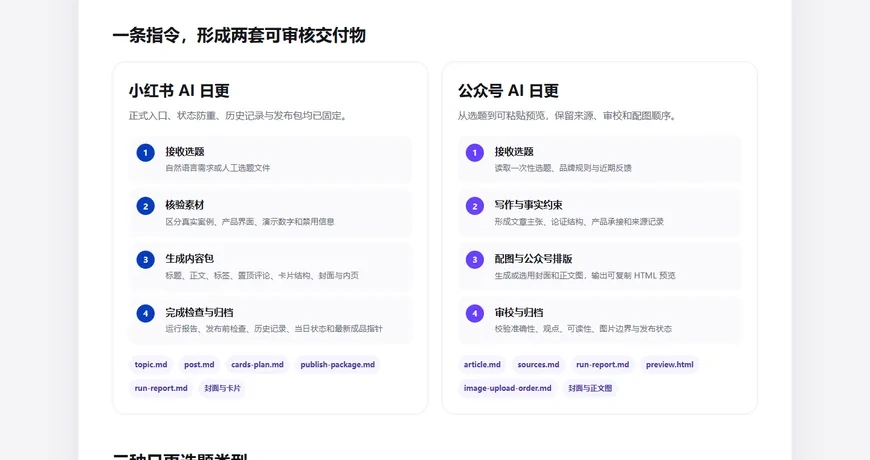The width and height of the screenshot is (870, 460).
Task: Select the sources.md file chip
Action: click(538, 365)
